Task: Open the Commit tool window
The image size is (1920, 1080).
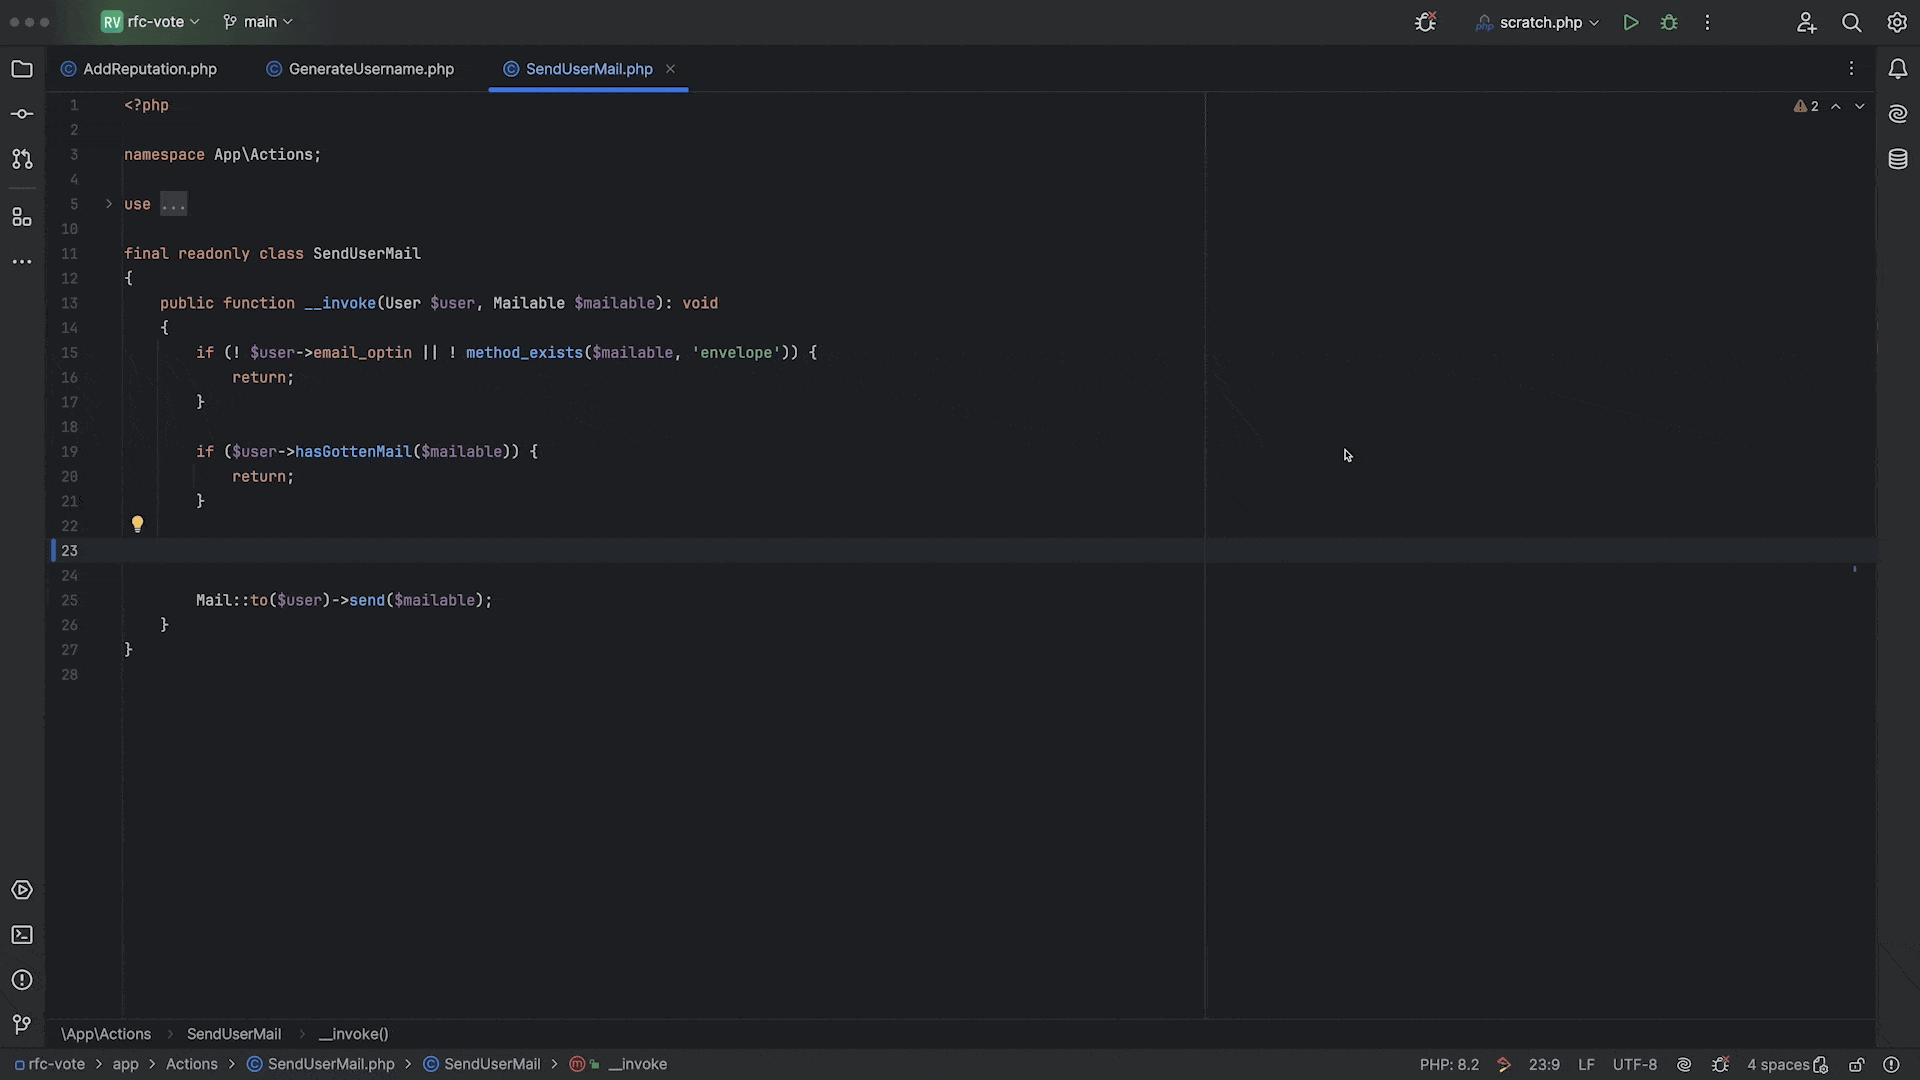Action: [22, 114]
